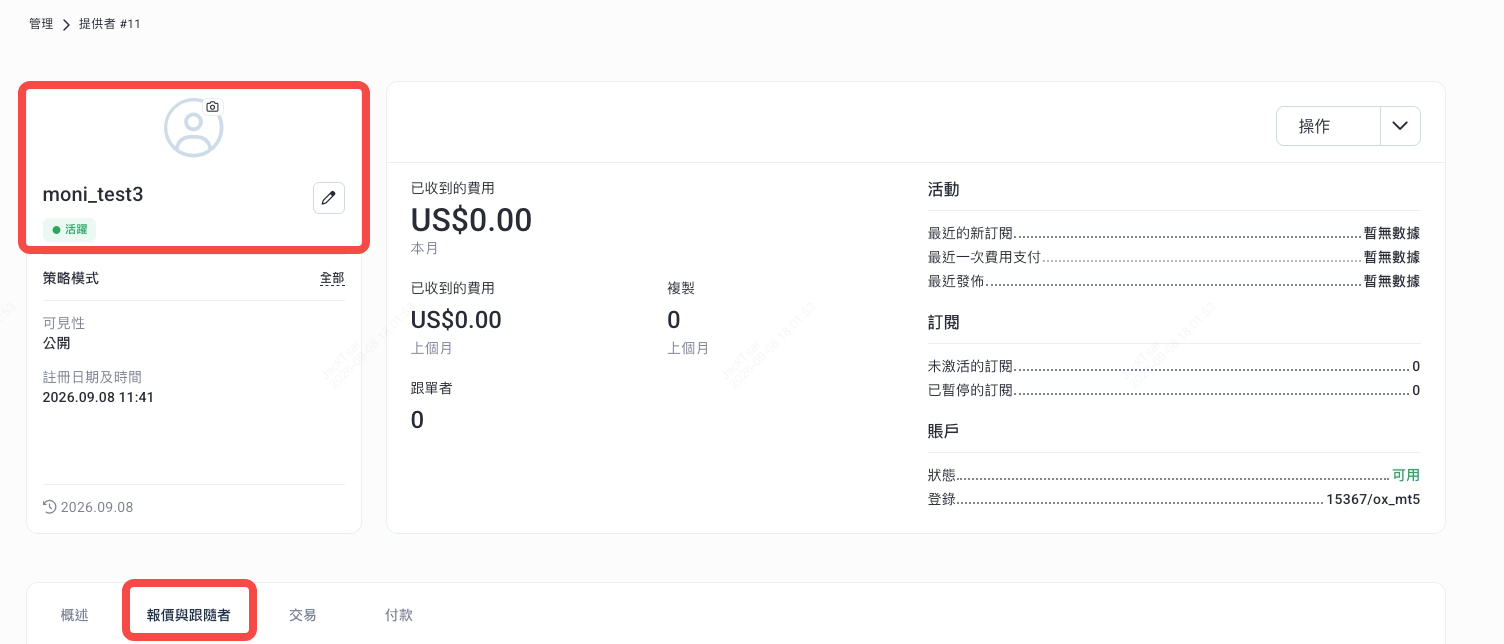This screenshot has height=644, width=1504.
Task: Click the camera icon on avatar
Action: click(x=212, y=106)
